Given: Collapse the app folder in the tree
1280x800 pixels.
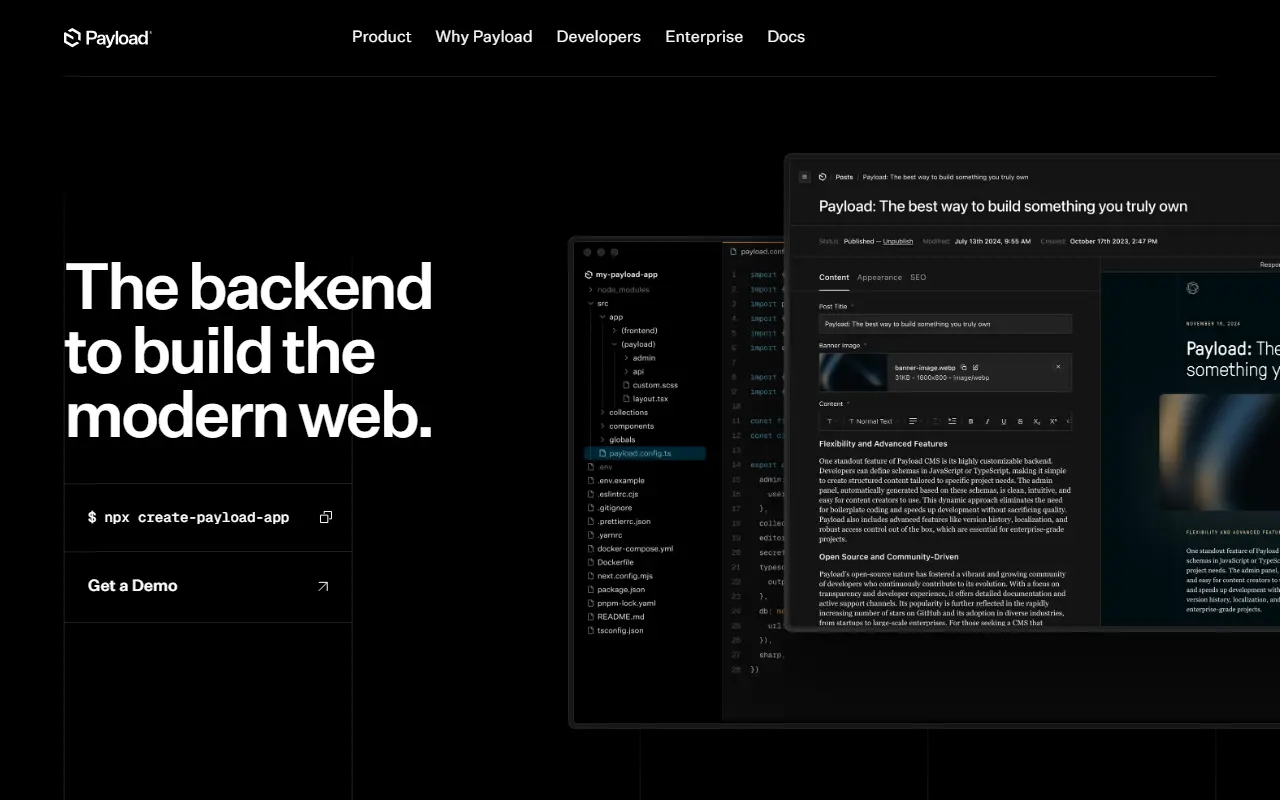Looking at the screenshot, I should pyautogui.click(x=610, y=317).
